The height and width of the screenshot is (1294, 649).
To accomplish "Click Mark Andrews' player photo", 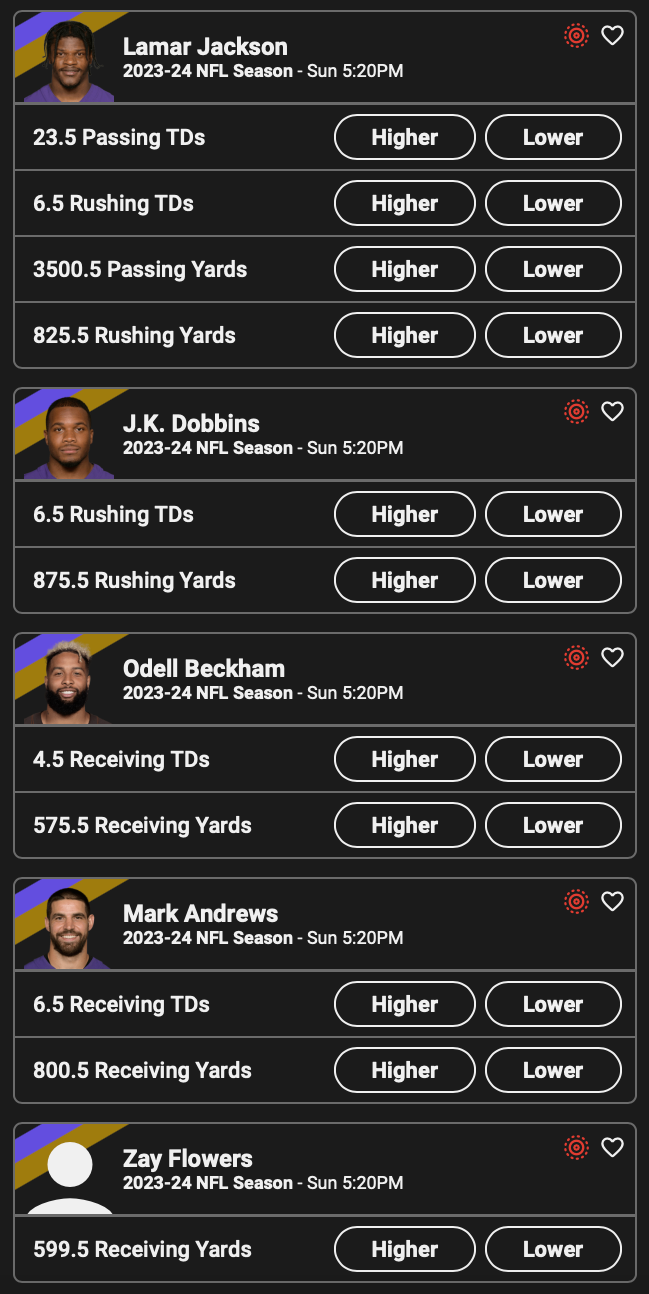I will 69,927.
